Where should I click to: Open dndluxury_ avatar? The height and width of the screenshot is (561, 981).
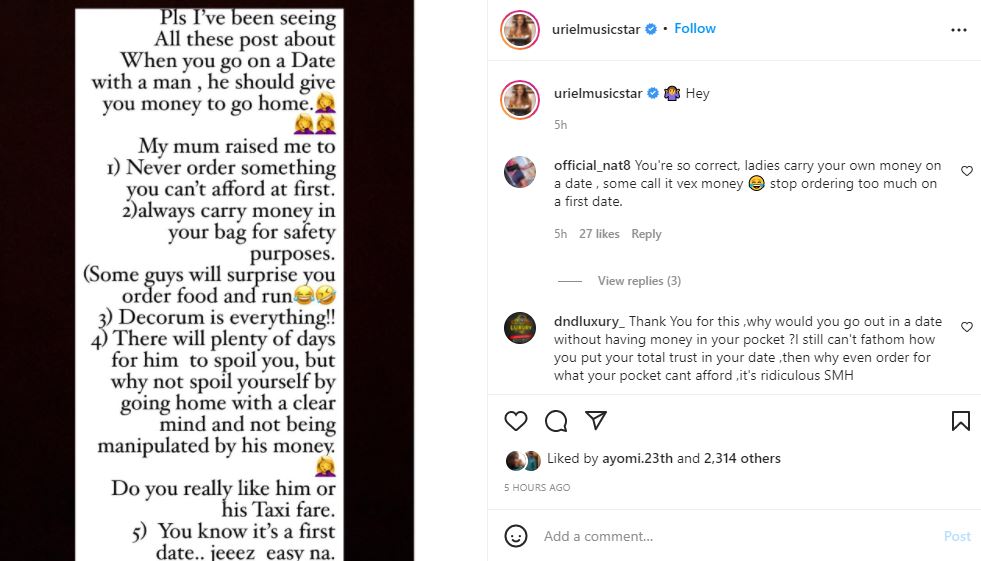521,329
